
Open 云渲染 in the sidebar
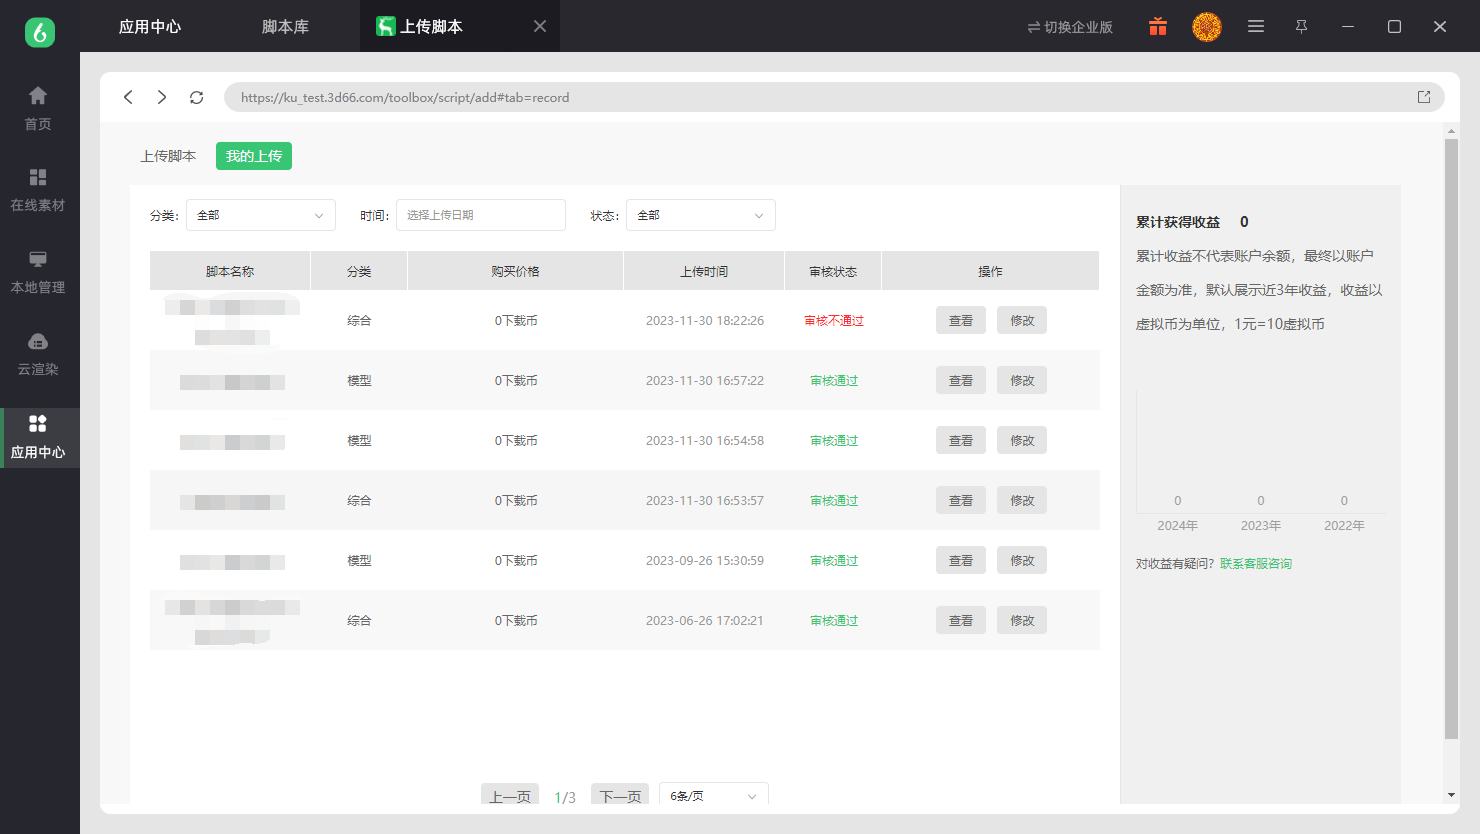pos(38,354)
